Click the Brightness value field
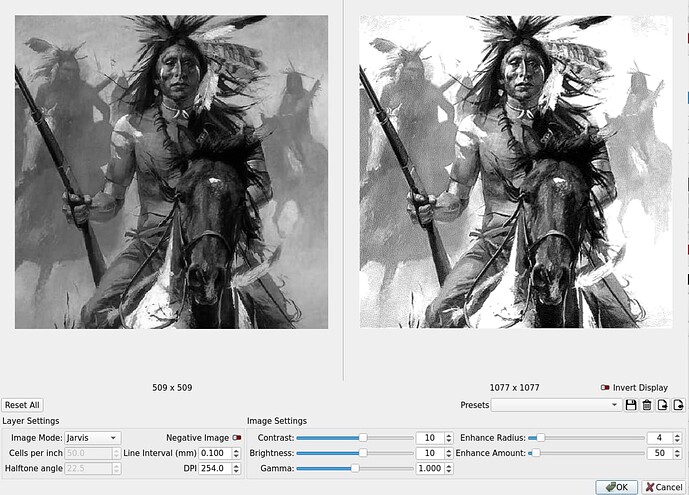Viewport: 689px width, 495px height. coord(430,453)
